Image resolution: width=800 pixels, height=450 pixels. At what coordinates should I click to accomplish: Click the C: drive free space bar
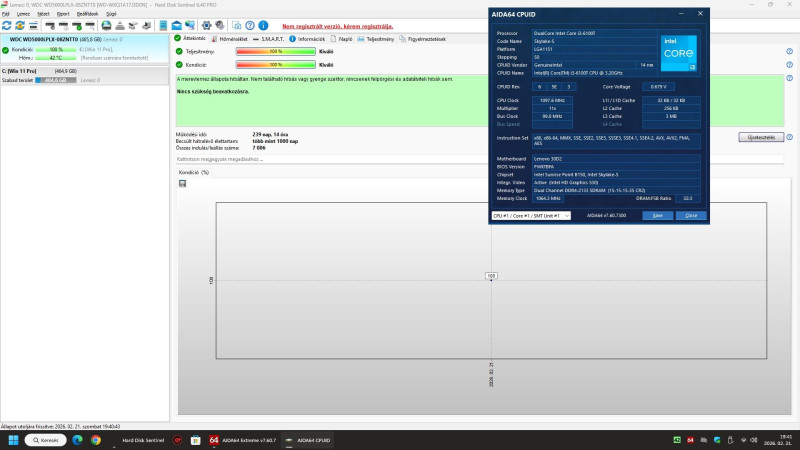56,80
